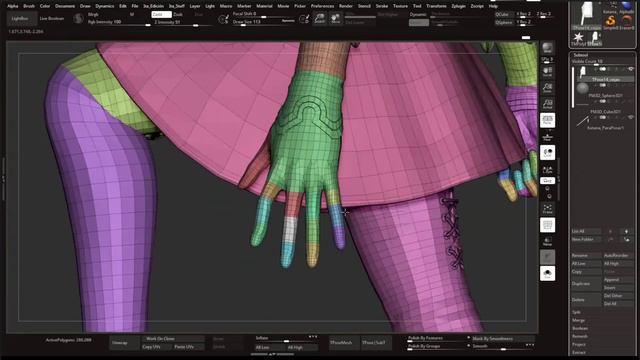Toggle Qxyz rotation mode
The height and width of the screenshot is (360, 640).
(547, 180)
